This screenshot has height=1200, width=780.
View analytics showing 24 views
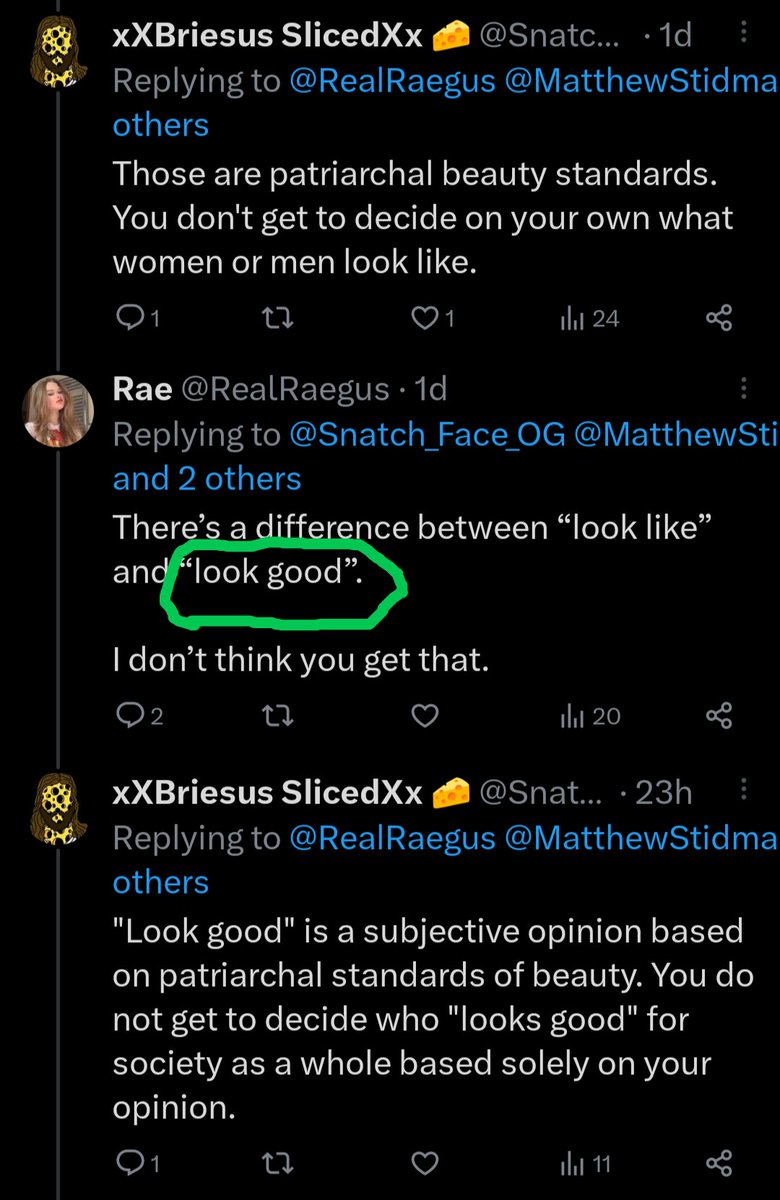(x=588, y=319)
